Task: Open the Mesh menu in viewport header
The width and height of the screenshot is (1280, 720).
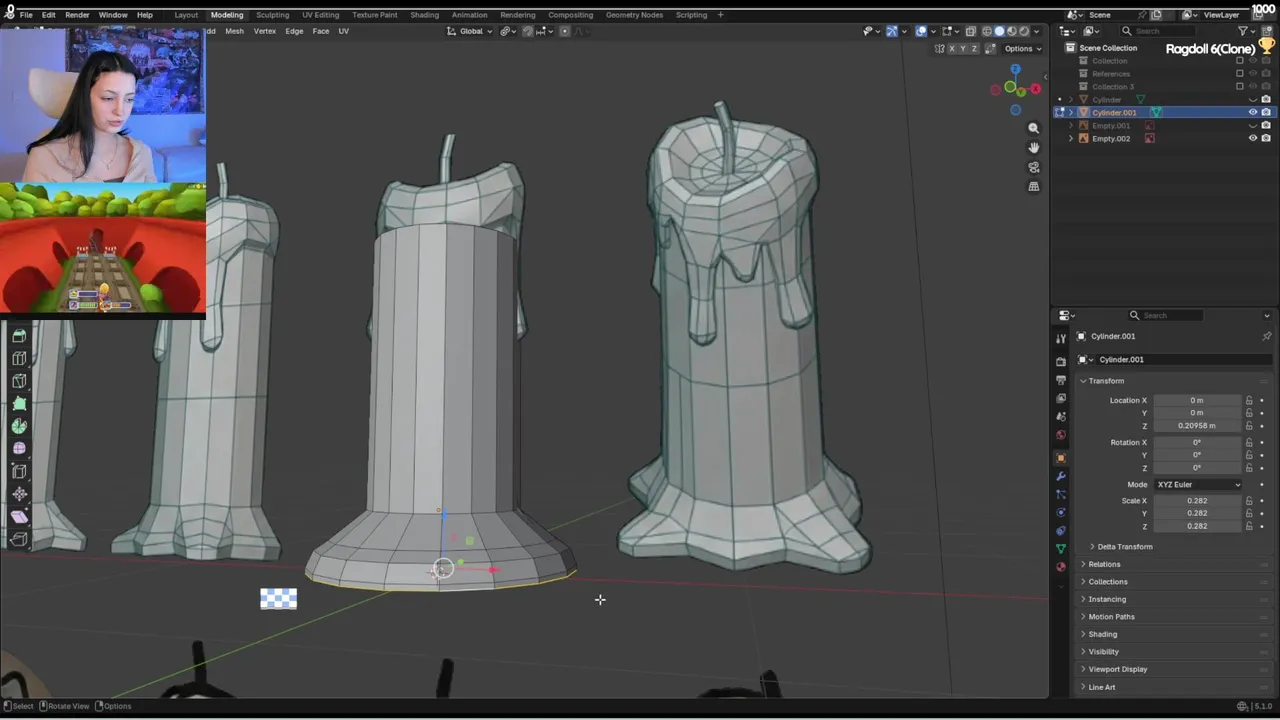Action: tap(234, 31)
